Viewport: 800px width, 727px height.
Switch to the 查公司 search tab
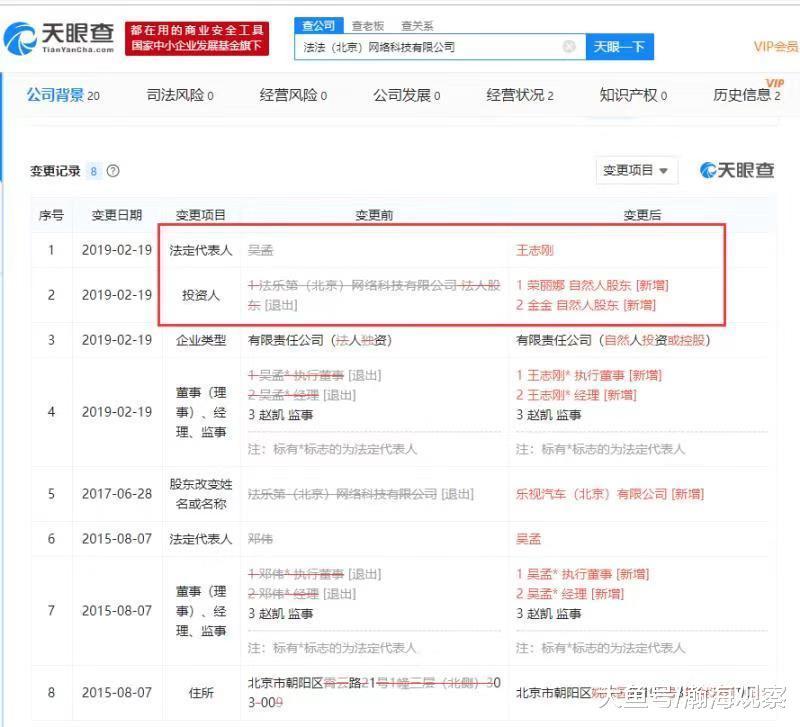(x=319, y=25)
